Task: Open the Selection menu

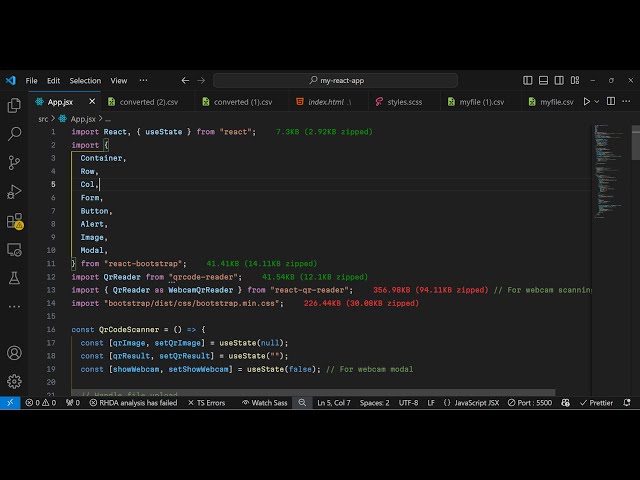Action: pos(85,81)
